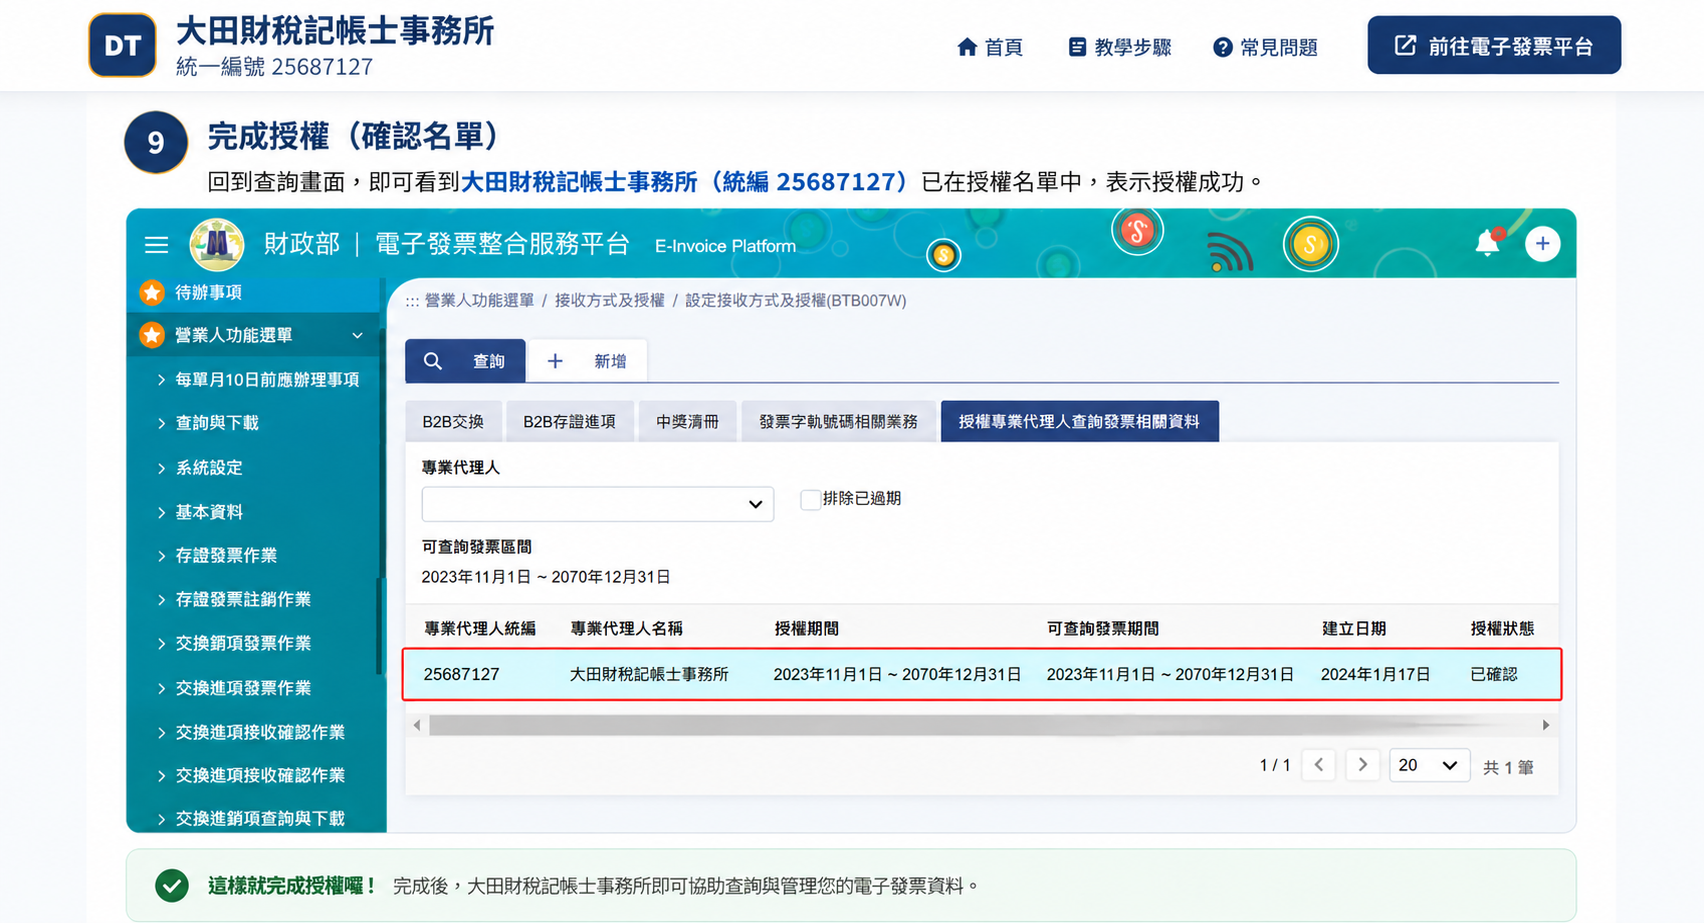Open 教學步驟 tutorial steps link
The width and height of the screenshot is (1704, 923).
point(1119,47)
